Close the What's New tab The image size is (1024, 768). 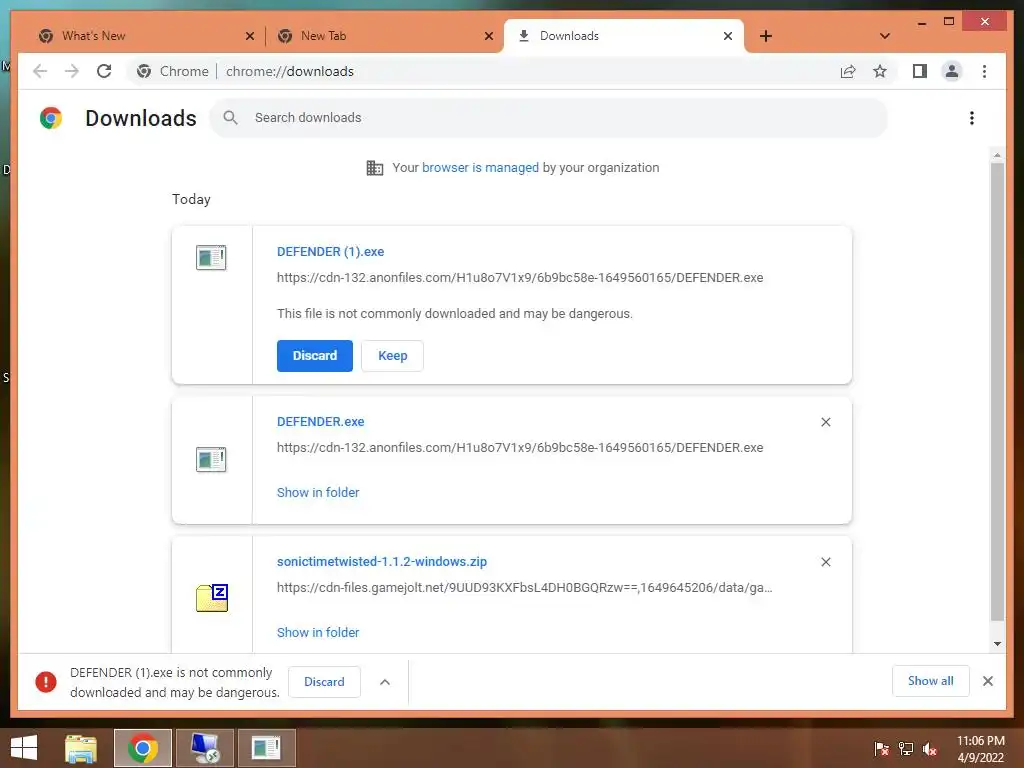coord(249,36)
